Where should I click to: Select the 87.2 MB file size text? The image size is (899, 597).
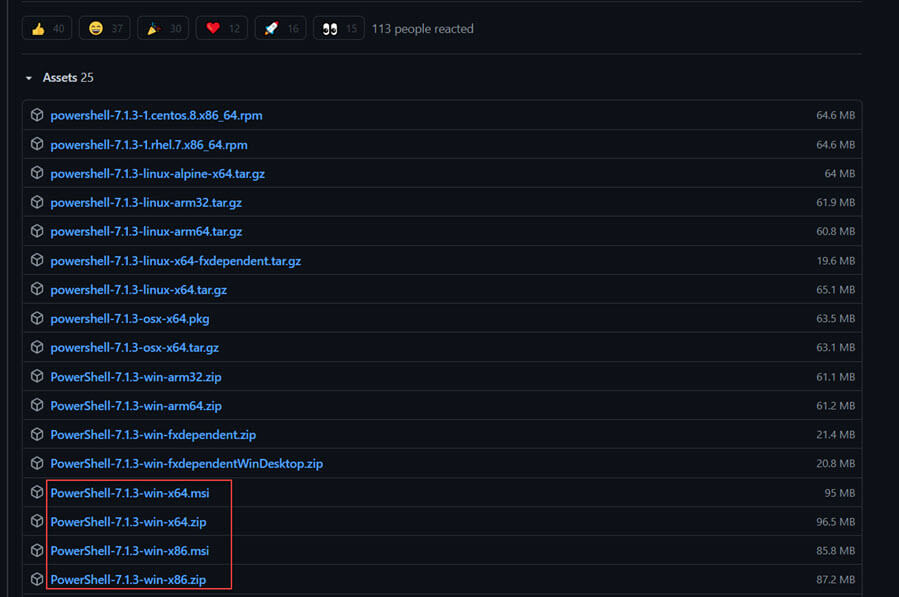(836, 580)
